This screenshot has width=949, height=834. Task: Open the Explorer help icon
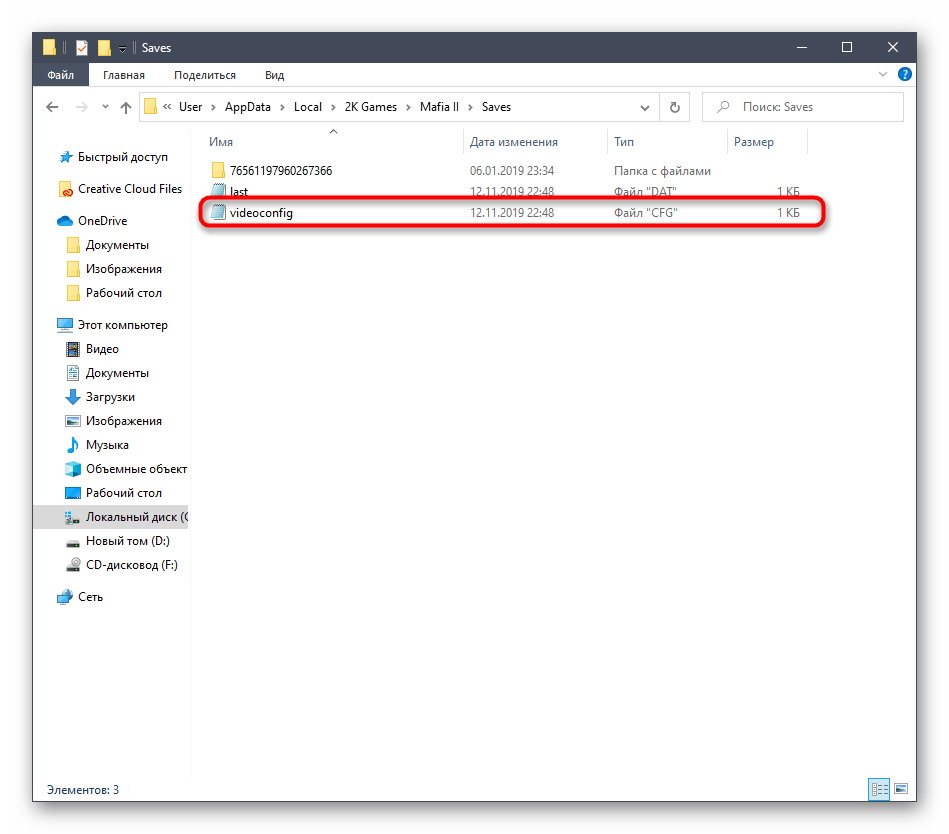(x=905, y=74)
